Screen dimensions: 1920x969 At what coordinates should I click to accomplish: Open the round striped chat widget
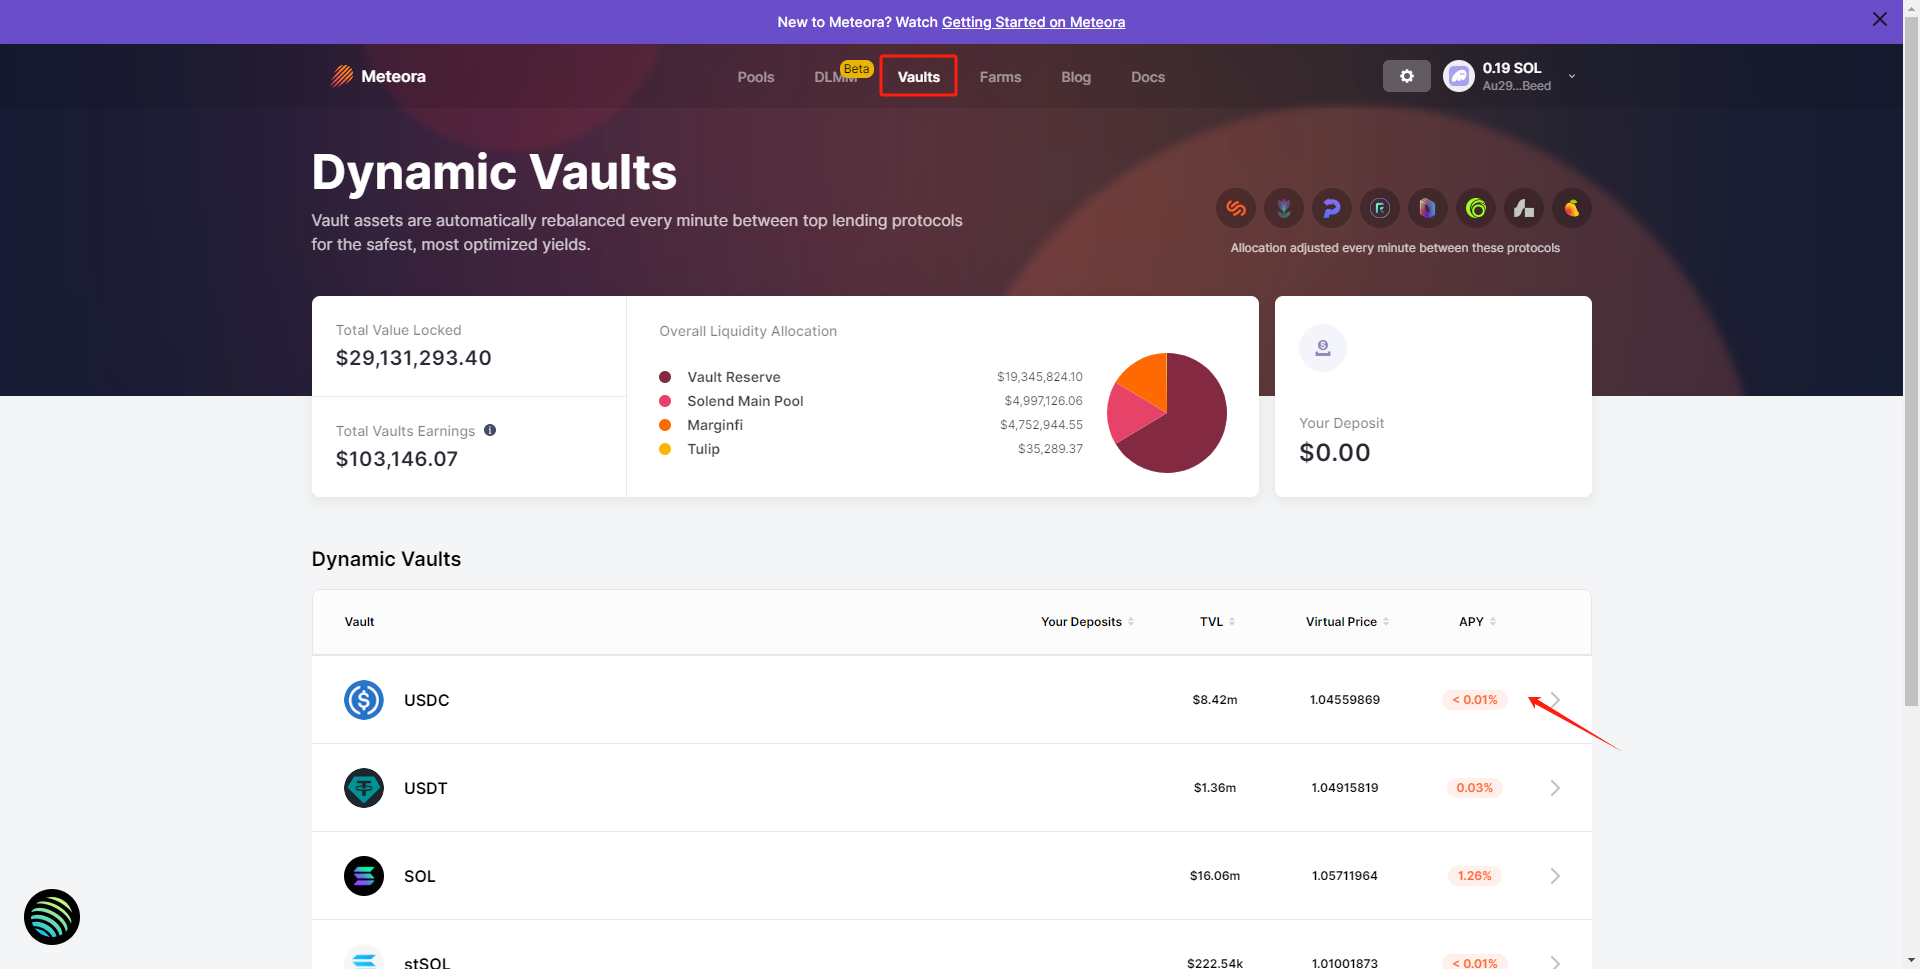coord(52,917)
